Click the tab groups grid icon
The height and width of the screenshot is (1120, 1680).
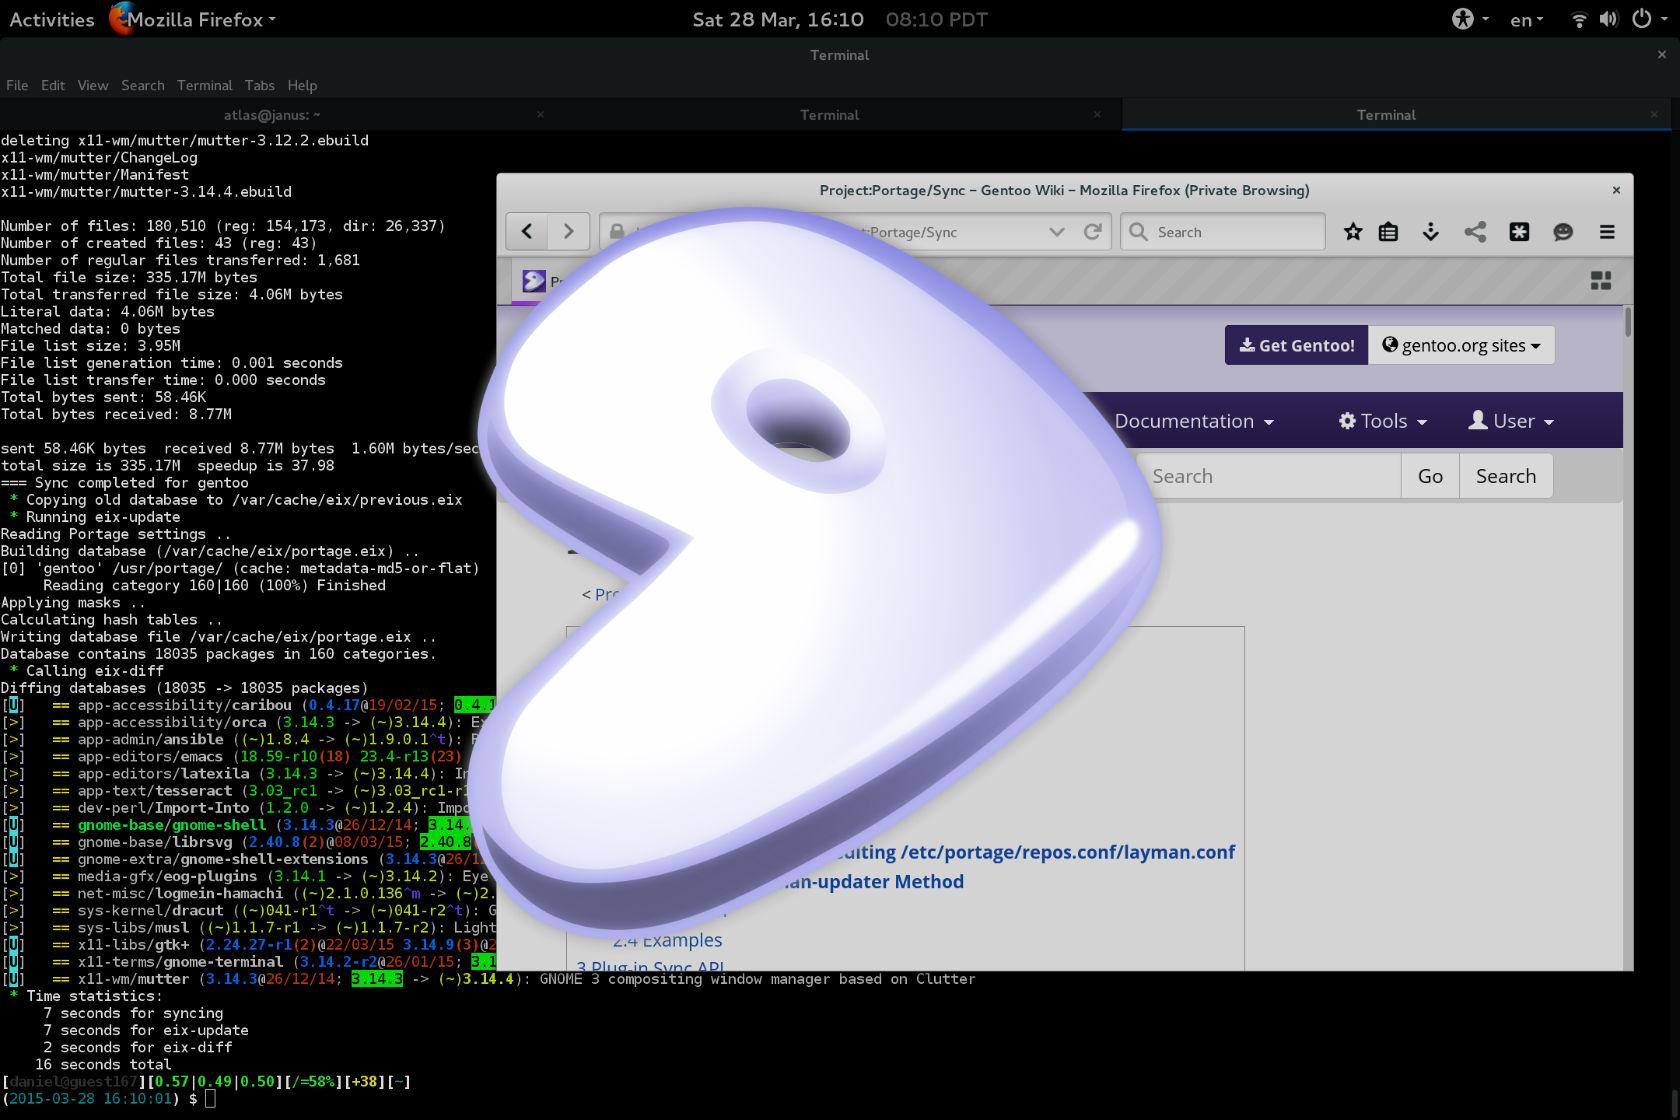click(1601, 281)
